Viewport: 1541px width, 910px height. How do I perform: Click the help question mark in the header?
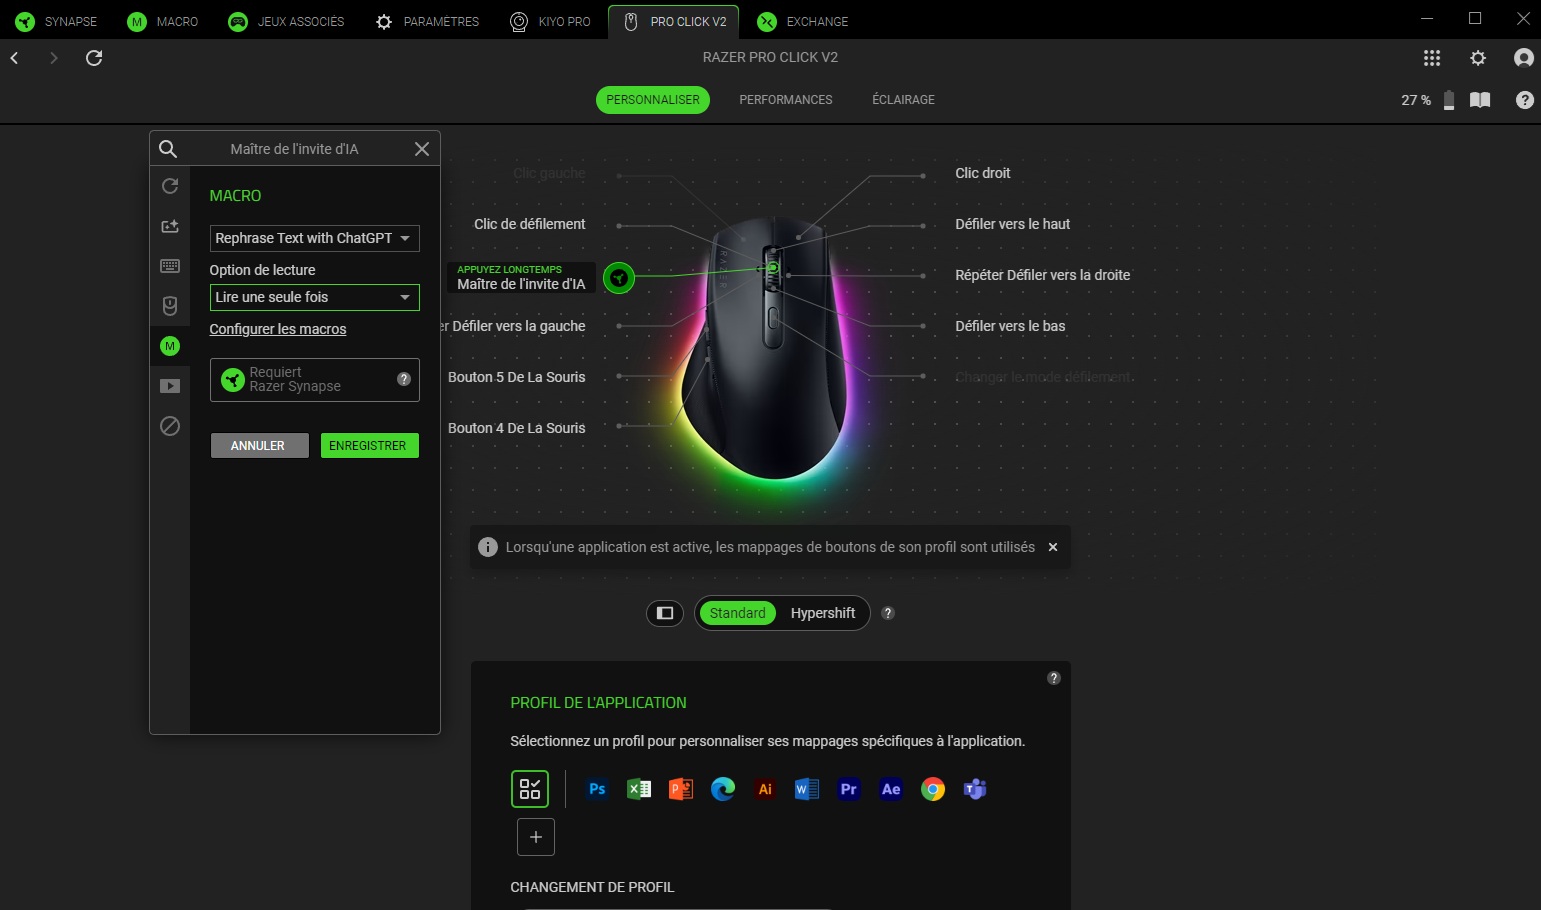point(1525,100)
